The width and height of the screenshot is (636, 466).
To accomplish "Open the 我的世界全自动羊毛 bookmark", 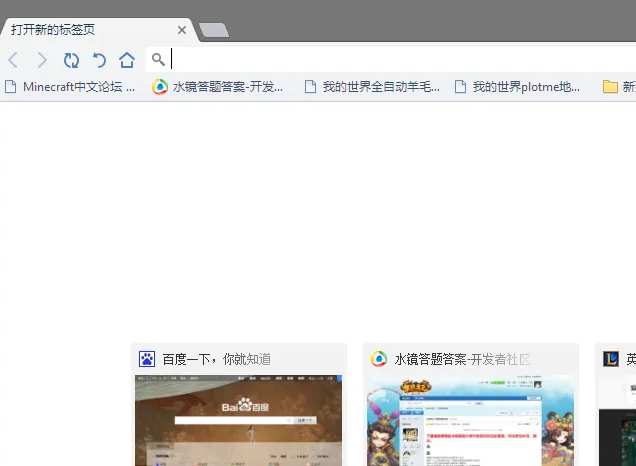I will pos(372,87).
